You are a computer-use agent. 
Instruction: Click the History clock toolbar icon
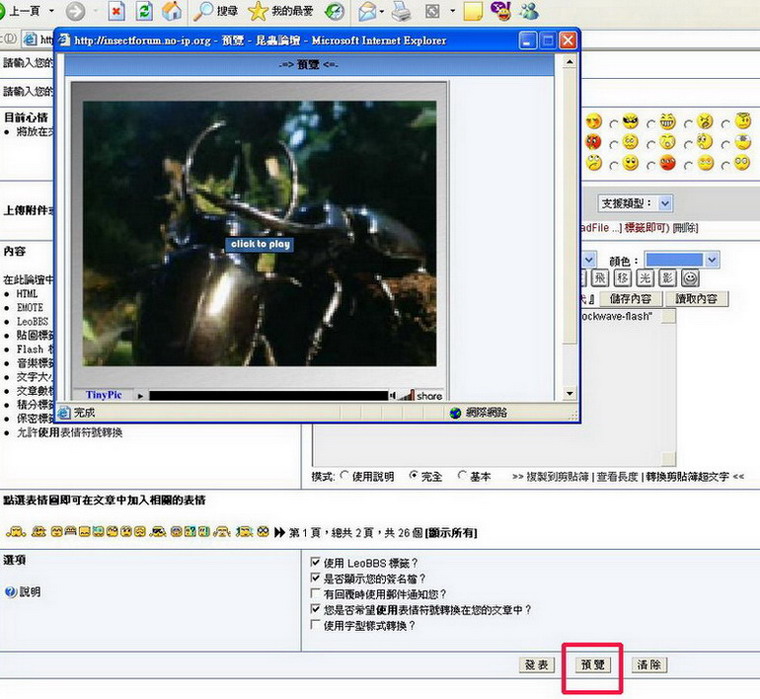[x=335, y=12]
